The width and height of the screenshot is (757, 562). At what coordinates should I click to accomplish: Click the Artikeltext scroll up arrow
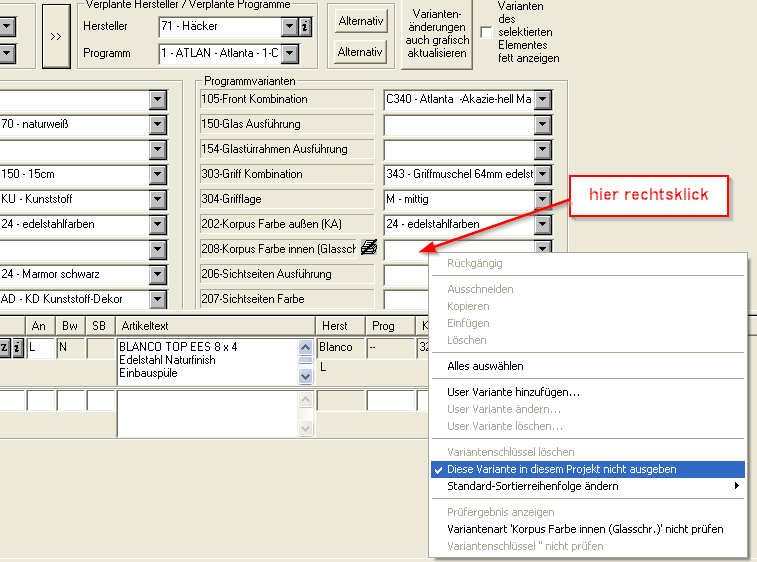click(x=306, y=346)
